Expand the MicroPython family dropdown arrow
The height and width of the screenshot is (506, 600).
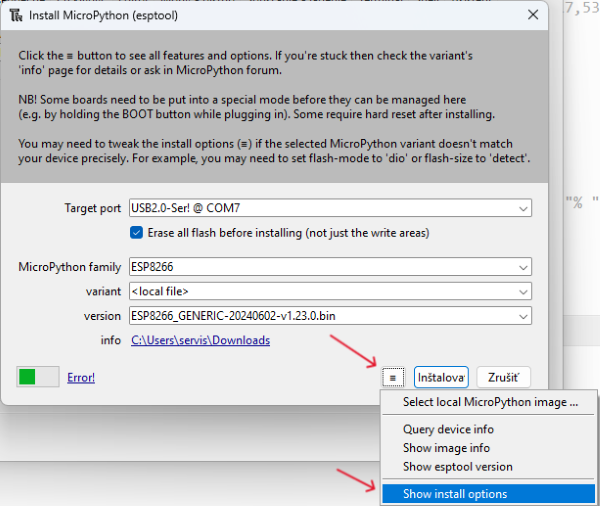pyautogui.click(x=523, y=267)
